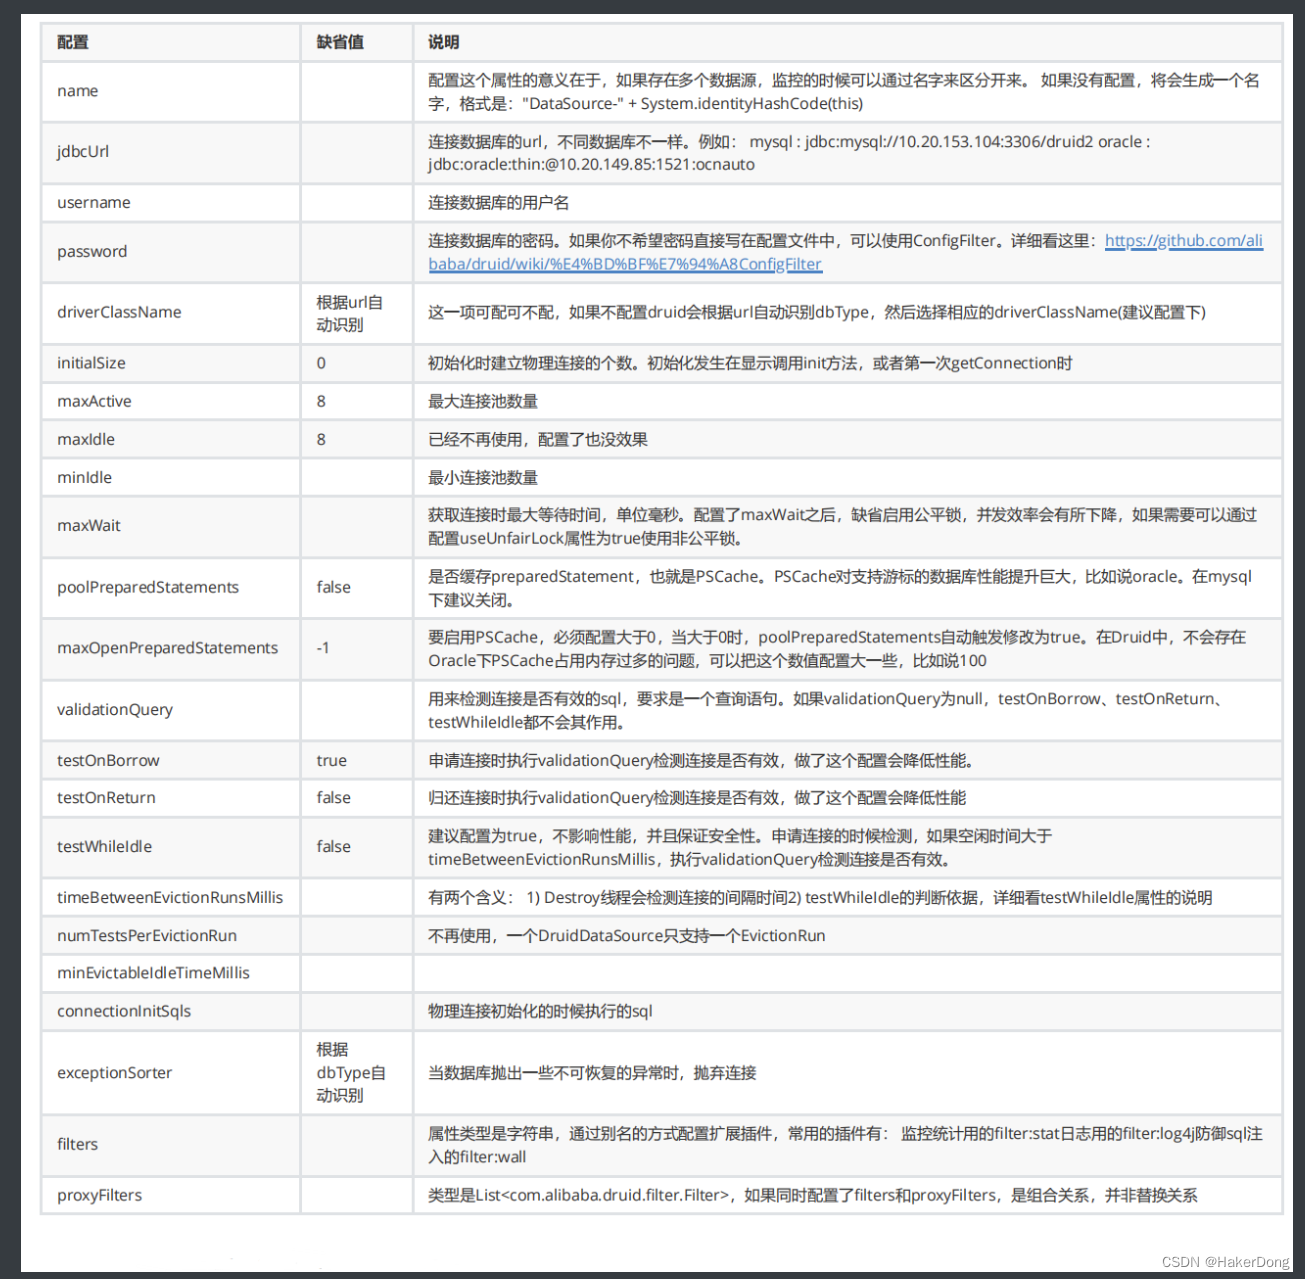Click default value '0' for initialSize
Screen dimensions: 1305x1279
pyautogui.click(x=321, y=363)
